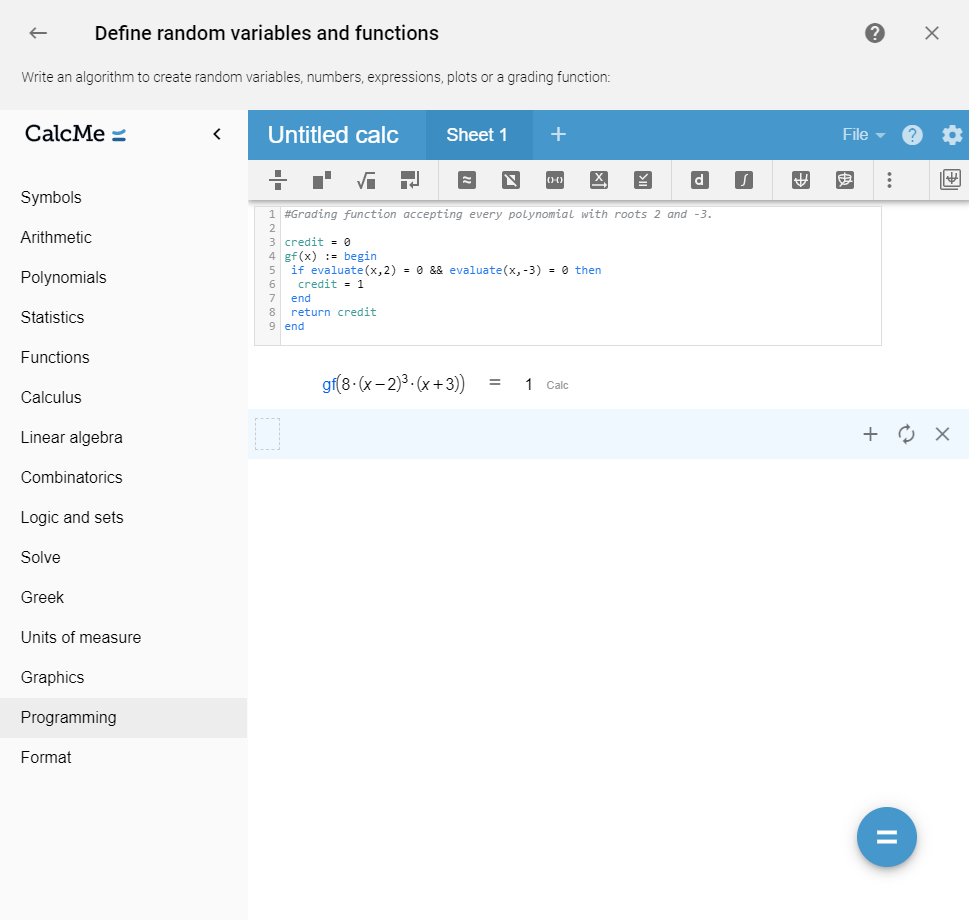Click the gf expression in sheet
This screenshot has width=969, height=920.
click(x=394, y=384)
